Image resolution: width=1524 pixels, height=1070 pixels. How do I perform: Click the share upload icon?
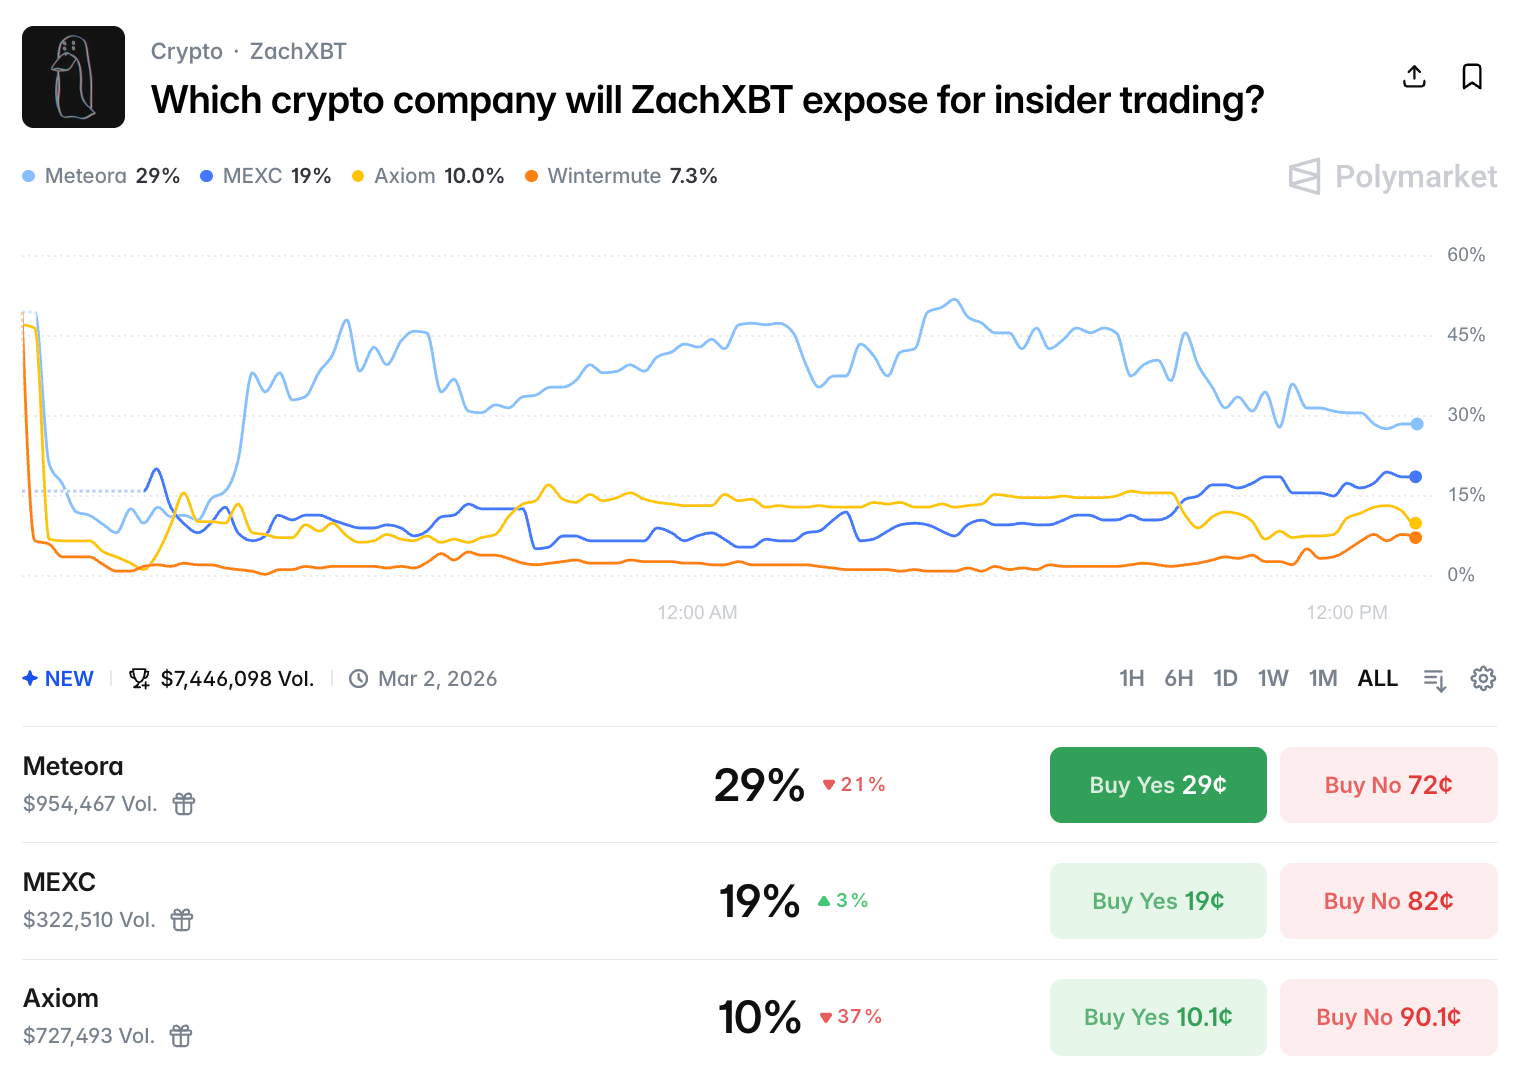click(x=1414, y=77)
